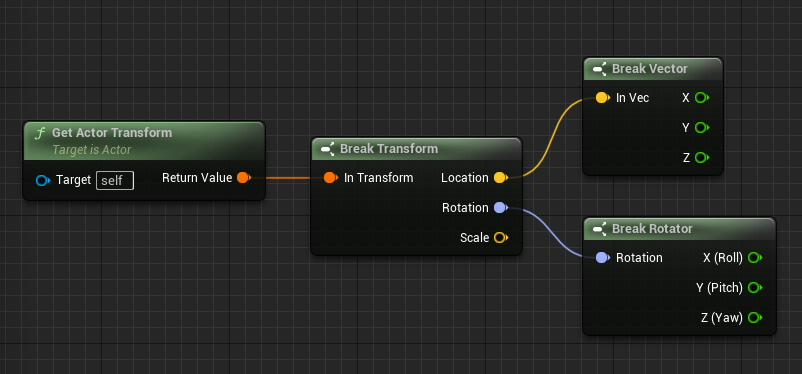The image size is (802, 374).
Task: Click the Return Value label
Action: pyautogui.click(x=197, y=178)
